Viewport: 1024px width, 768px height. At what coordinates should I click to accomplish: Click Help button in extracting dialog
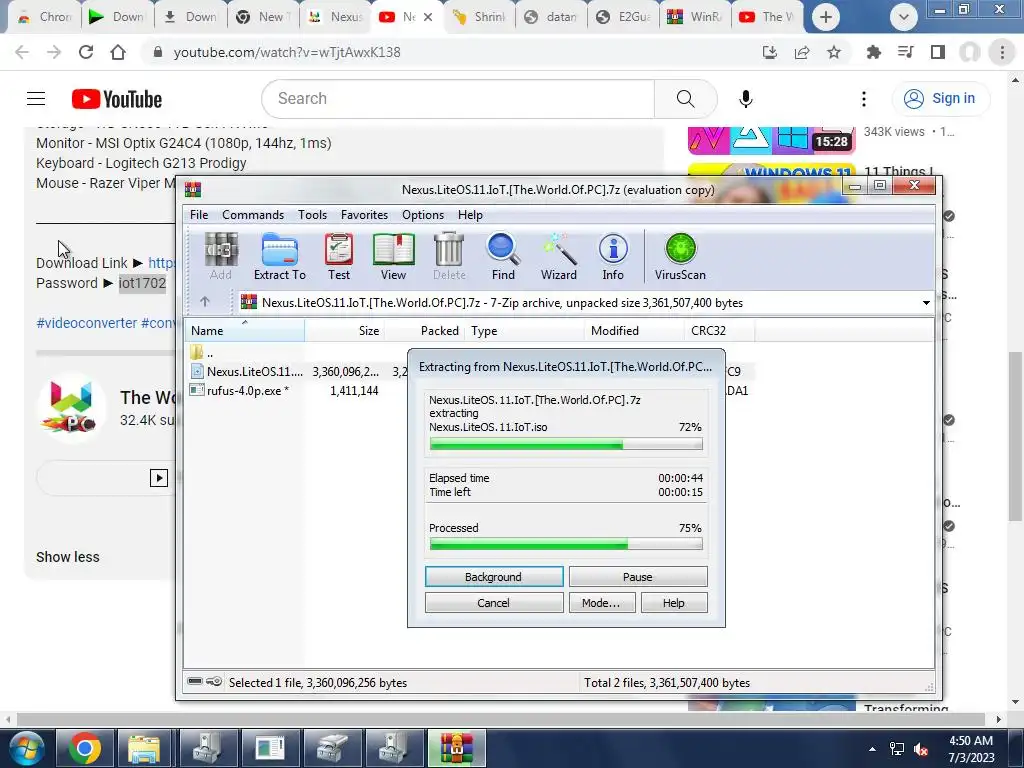(673, 603)
